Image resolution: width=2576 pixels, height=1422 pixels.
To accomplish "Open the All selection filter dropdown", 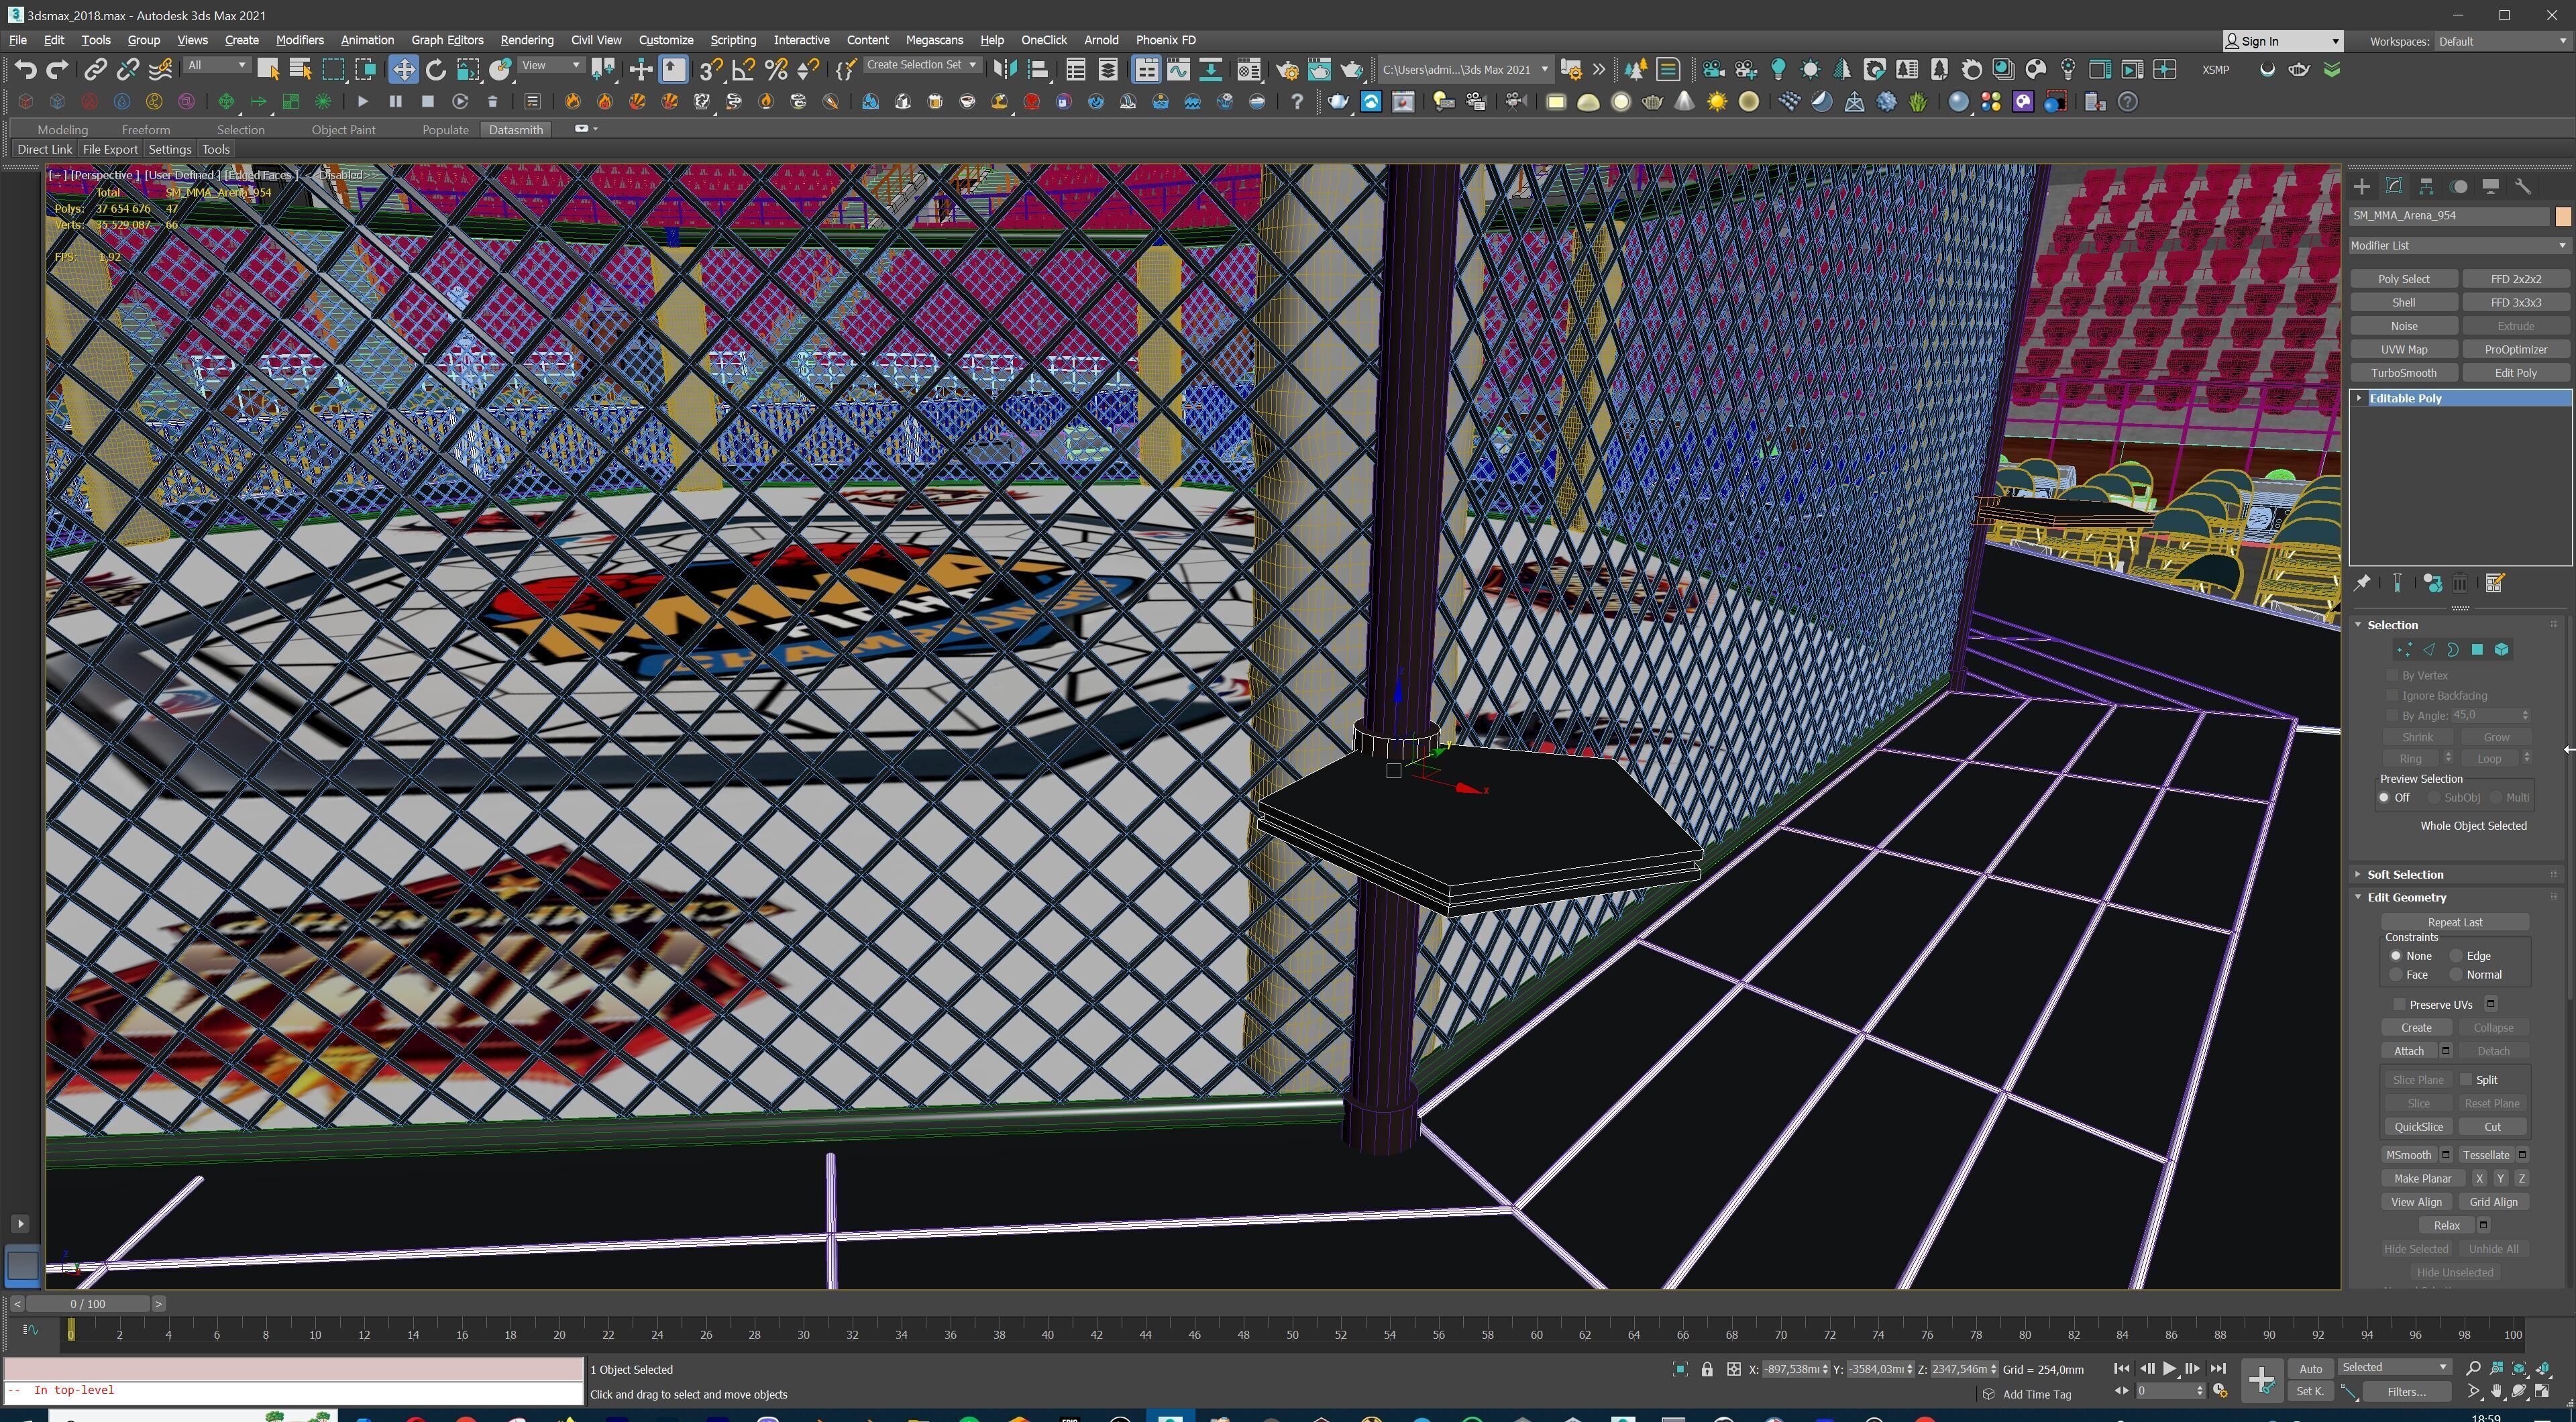I will point(217,65).
